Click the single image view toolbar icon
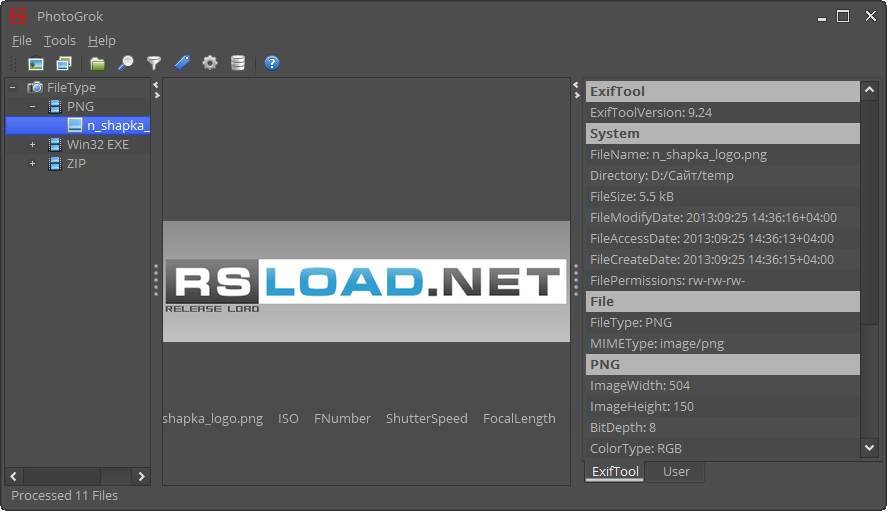This screenshot has height=511, width=887. click(36, 63)
